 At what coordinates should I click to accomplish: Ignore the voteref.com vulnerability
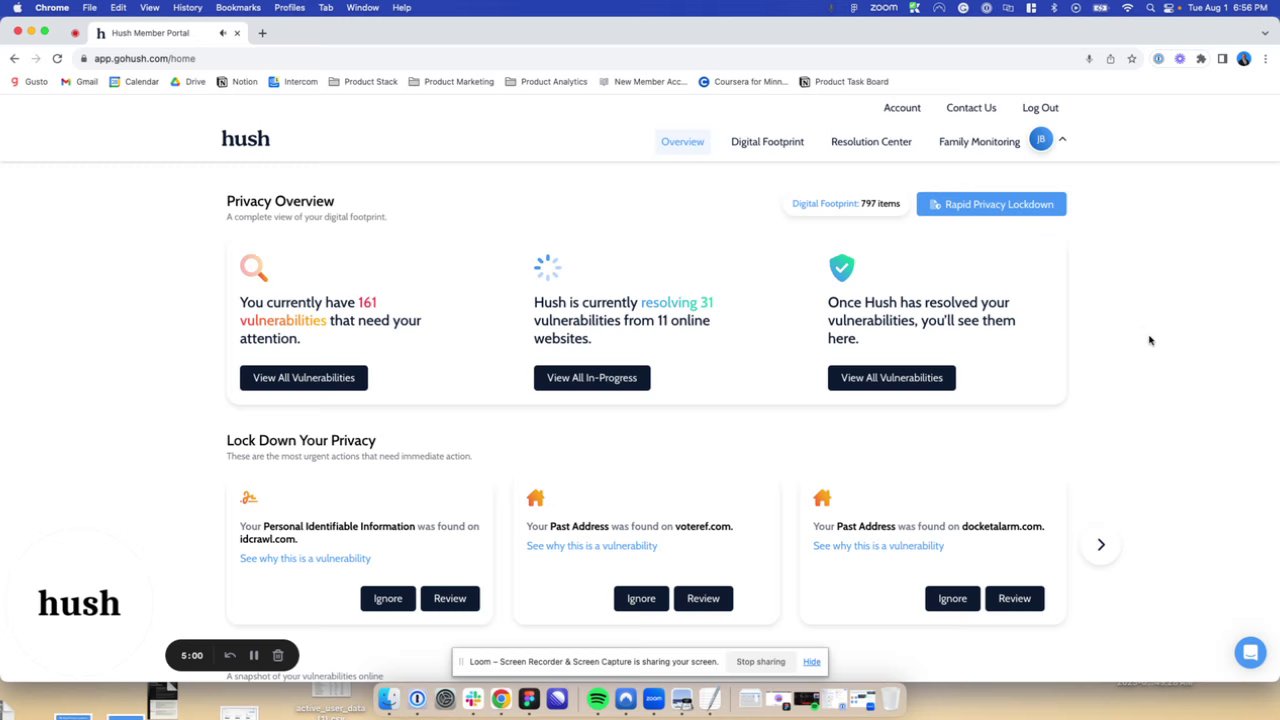pyautogui.click(x=641, y=599)
